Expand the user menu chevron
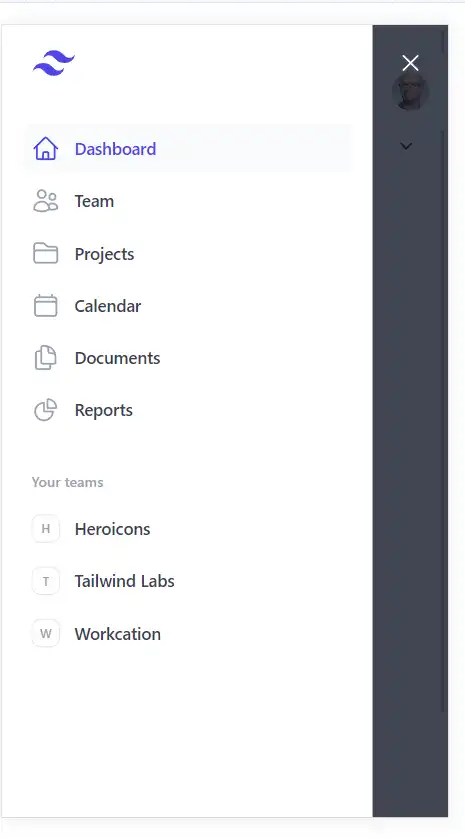Viewport: 465px width, 838px height. click(406, 146)
